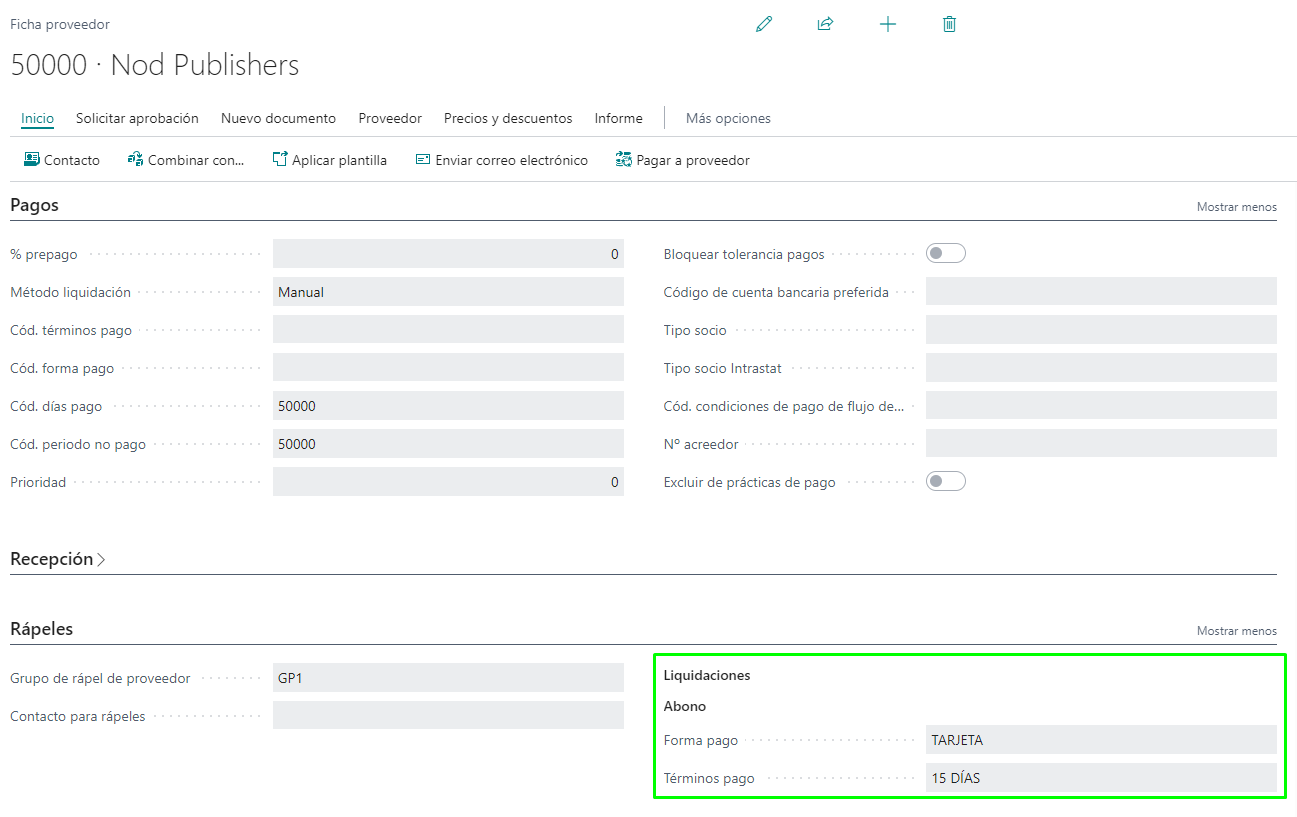This screenshot has width=1297, height=817.
Task: Click the title 50000 · Nod Publishers
Action: click(x=155, y=65)
